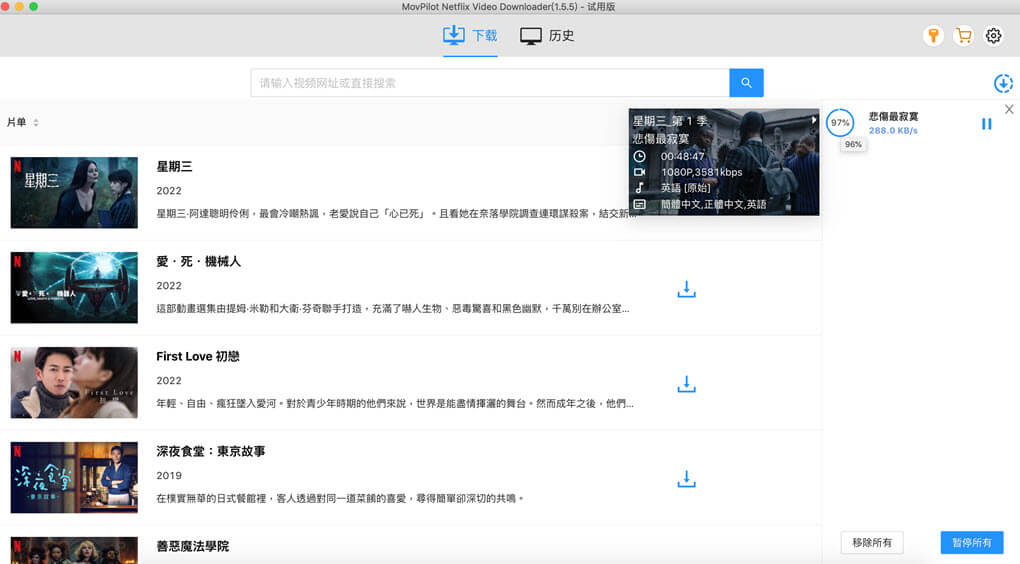1020x564 pixels.
Task: Select the 星期三 title text
Action: (x=174, y=167)
